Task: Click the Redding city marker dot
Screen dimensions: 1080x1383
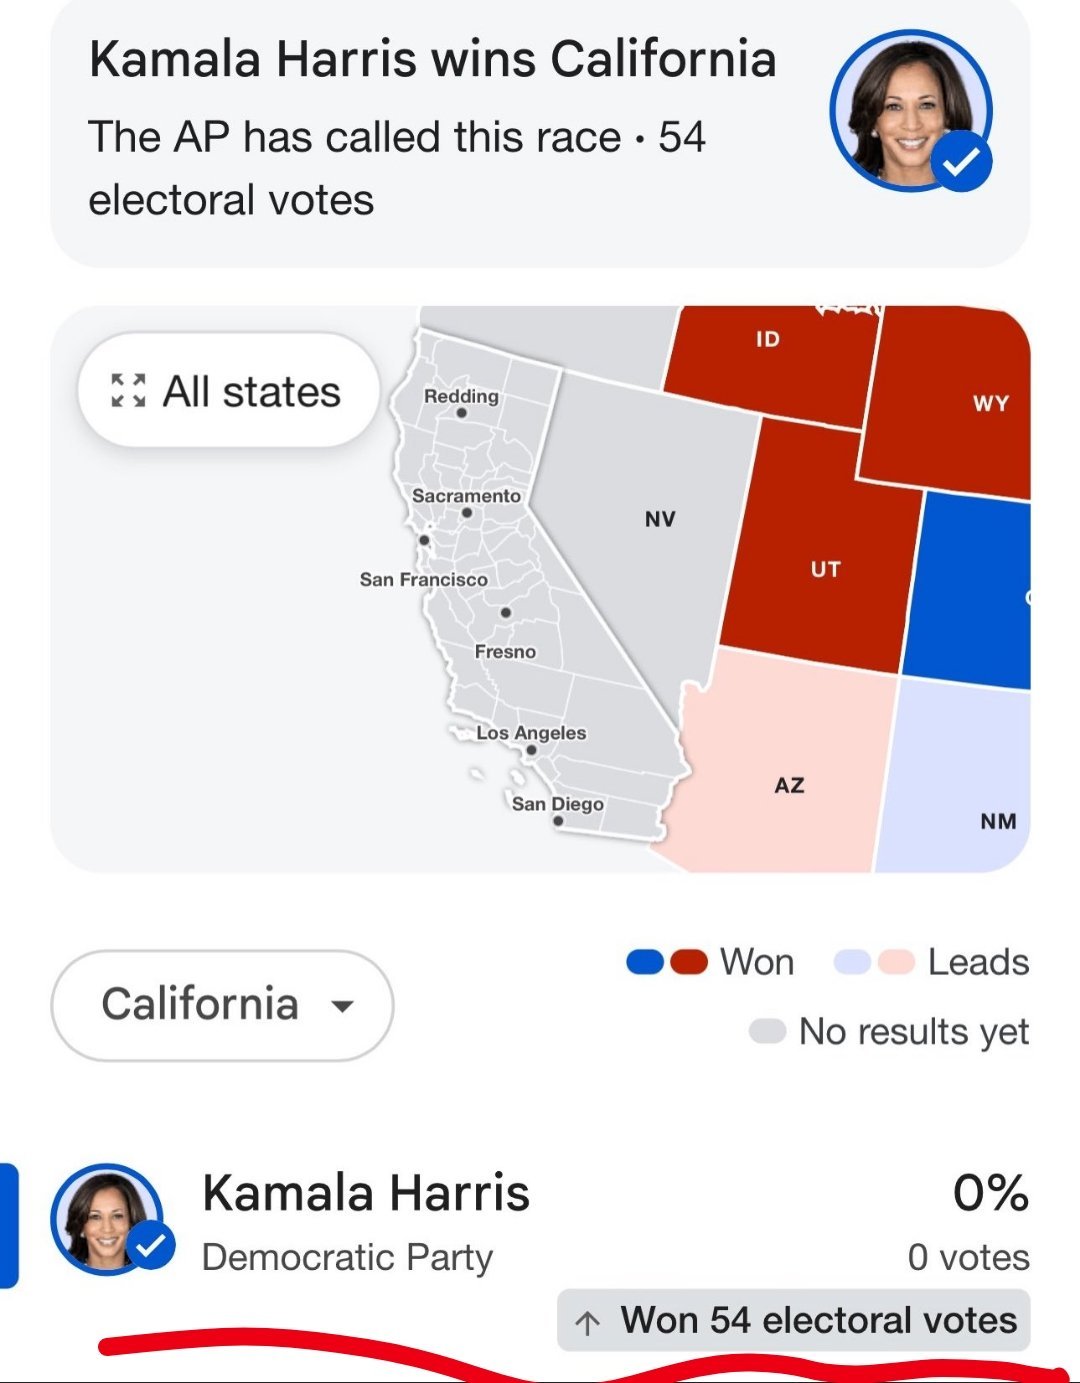Action: (x=461, y=413)
